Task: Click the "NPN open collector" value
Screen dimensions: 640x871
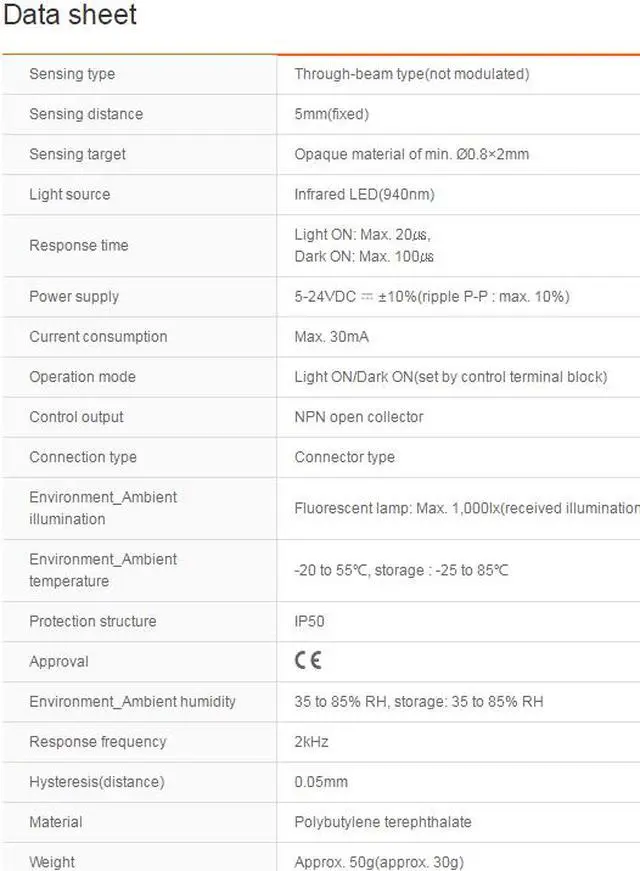Action: coord(359,416)
